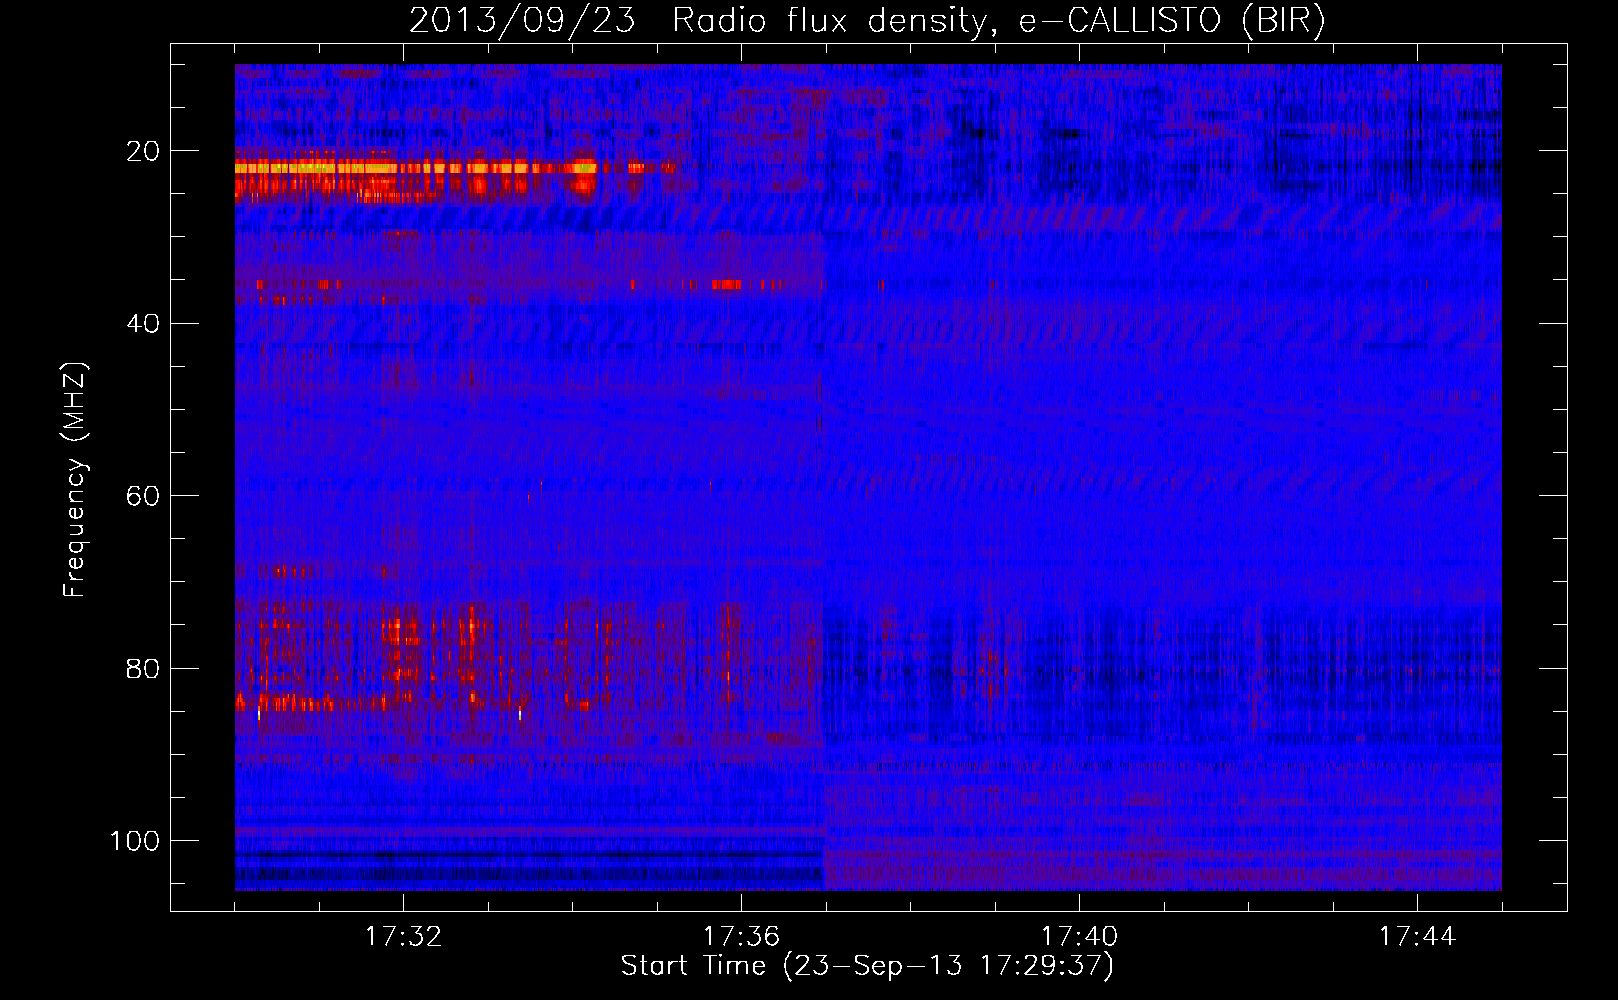Click the '20' frequency tick label
Viewport: 1618px width, 1000px height.
tap(145, 151)
